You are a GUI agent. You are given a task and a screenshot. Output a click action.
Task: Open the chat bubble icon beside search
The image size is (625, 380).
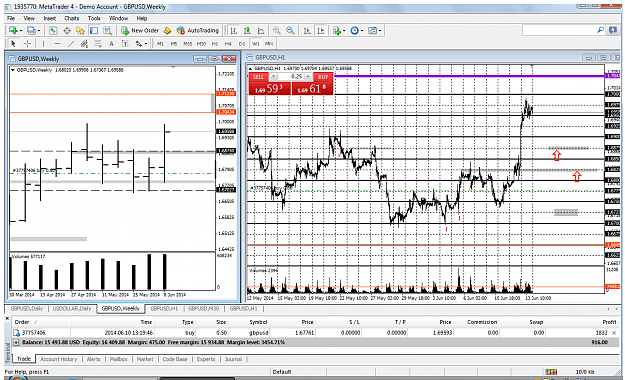(613, 30)
